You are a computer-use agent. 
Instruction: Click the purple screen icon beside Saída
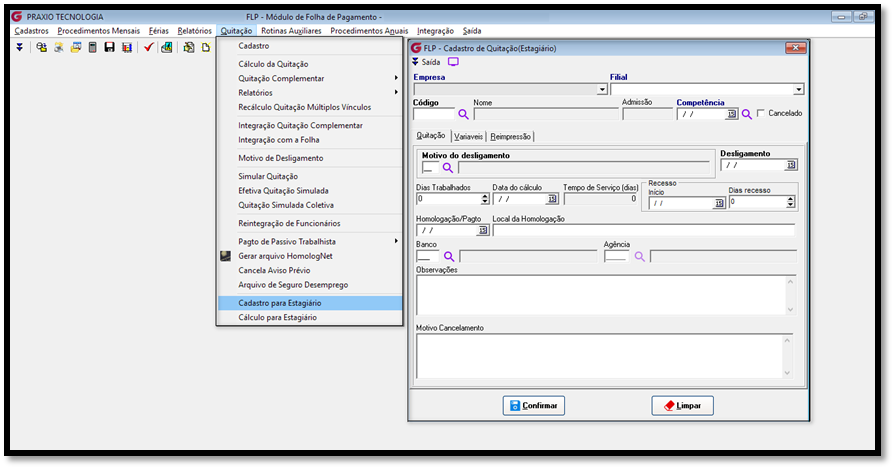tap(453, 62)
